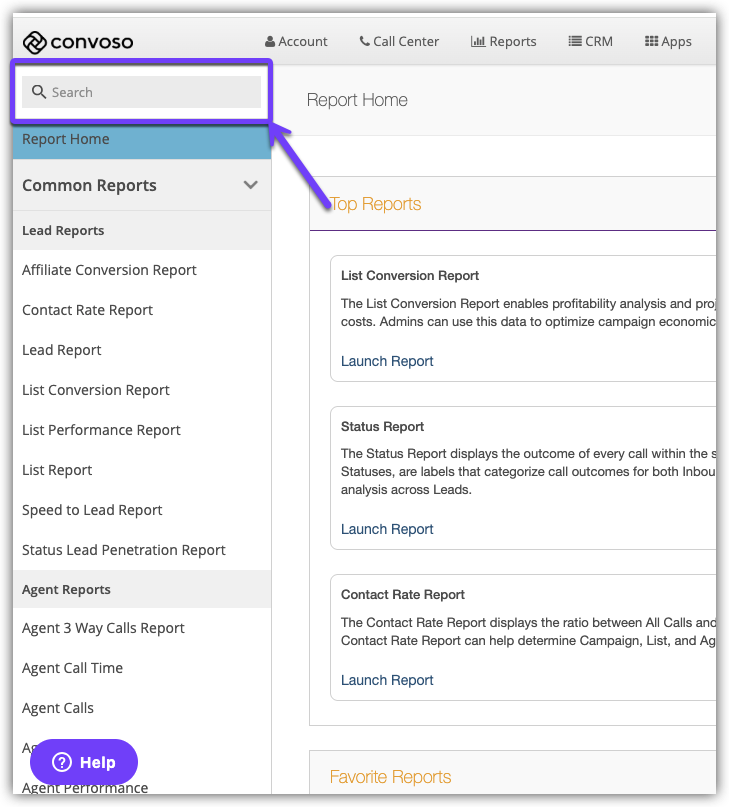
Task: Launch the Contact Rate Report
Action: tap(387, 680)
